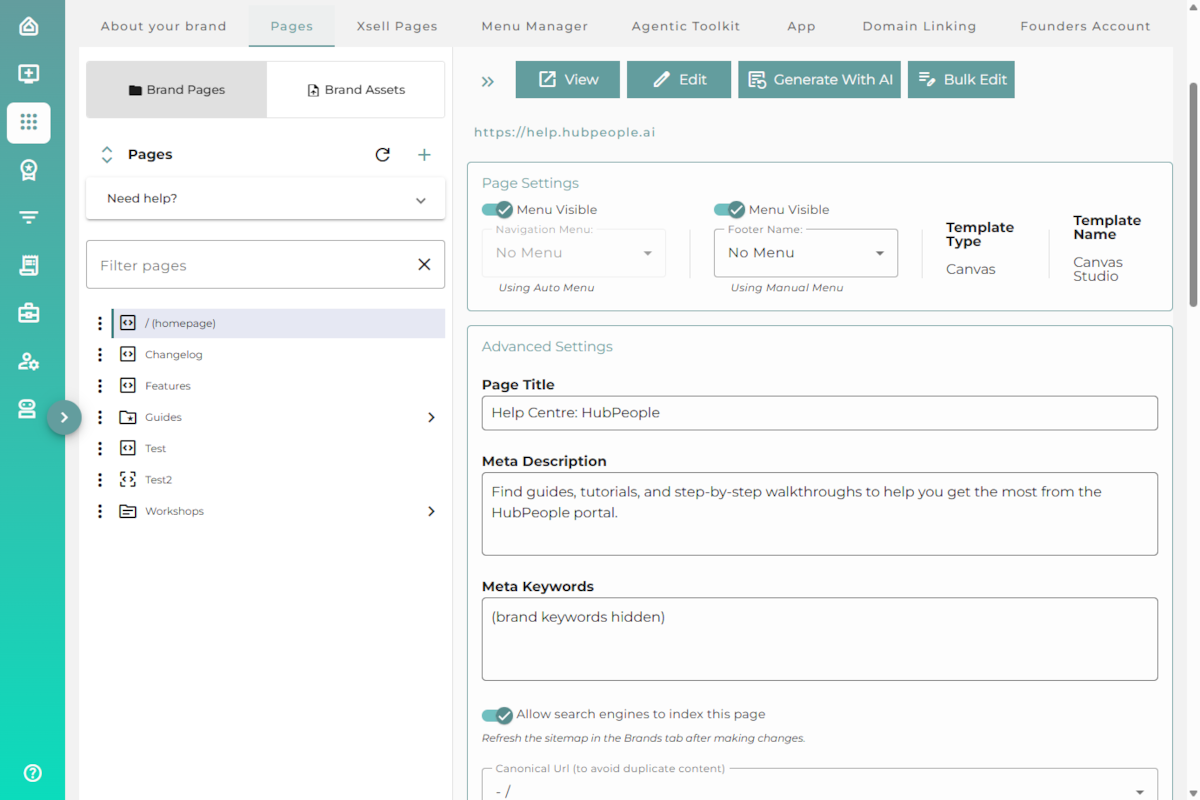Click the double chevron panel toggle
The width and height of the screenshot is (1200, 800).
[x=488, y=81]
